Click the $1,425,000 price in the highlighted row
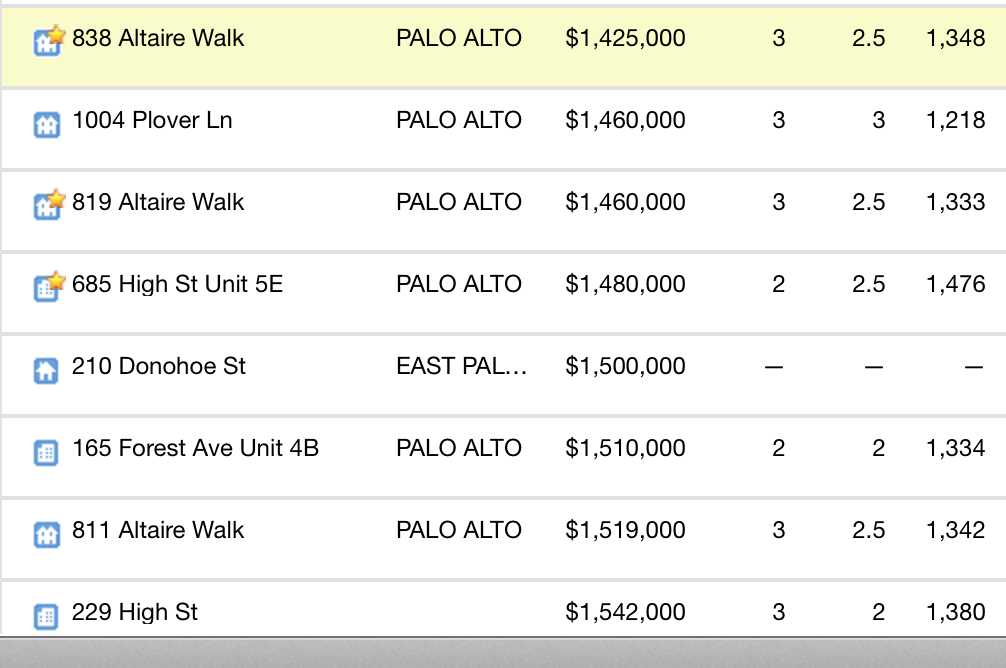The image size is (1006, 668). [x=625, y=39]
